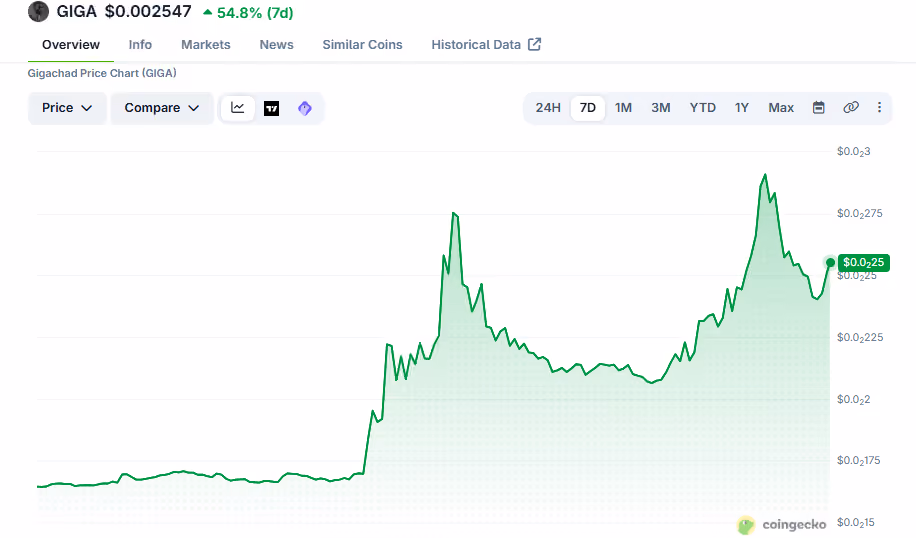The image size is (916, 538).
Task: Switch to the Info tab
Action: pos(140,45)
